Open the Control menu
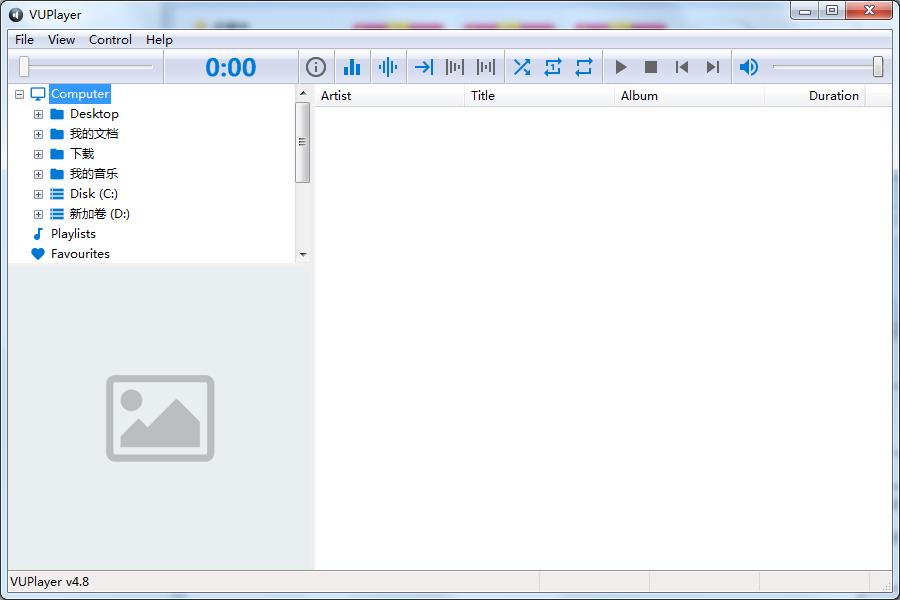 coord(110,40)
